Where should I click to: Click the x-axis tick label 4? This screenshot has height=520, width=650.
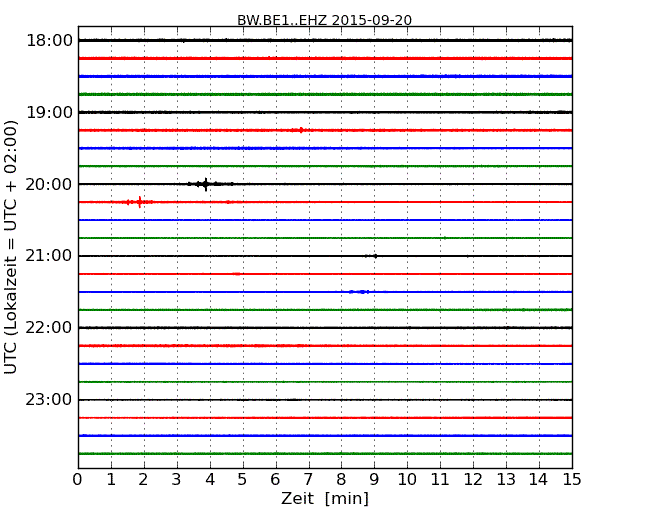(x=210, y=480)
